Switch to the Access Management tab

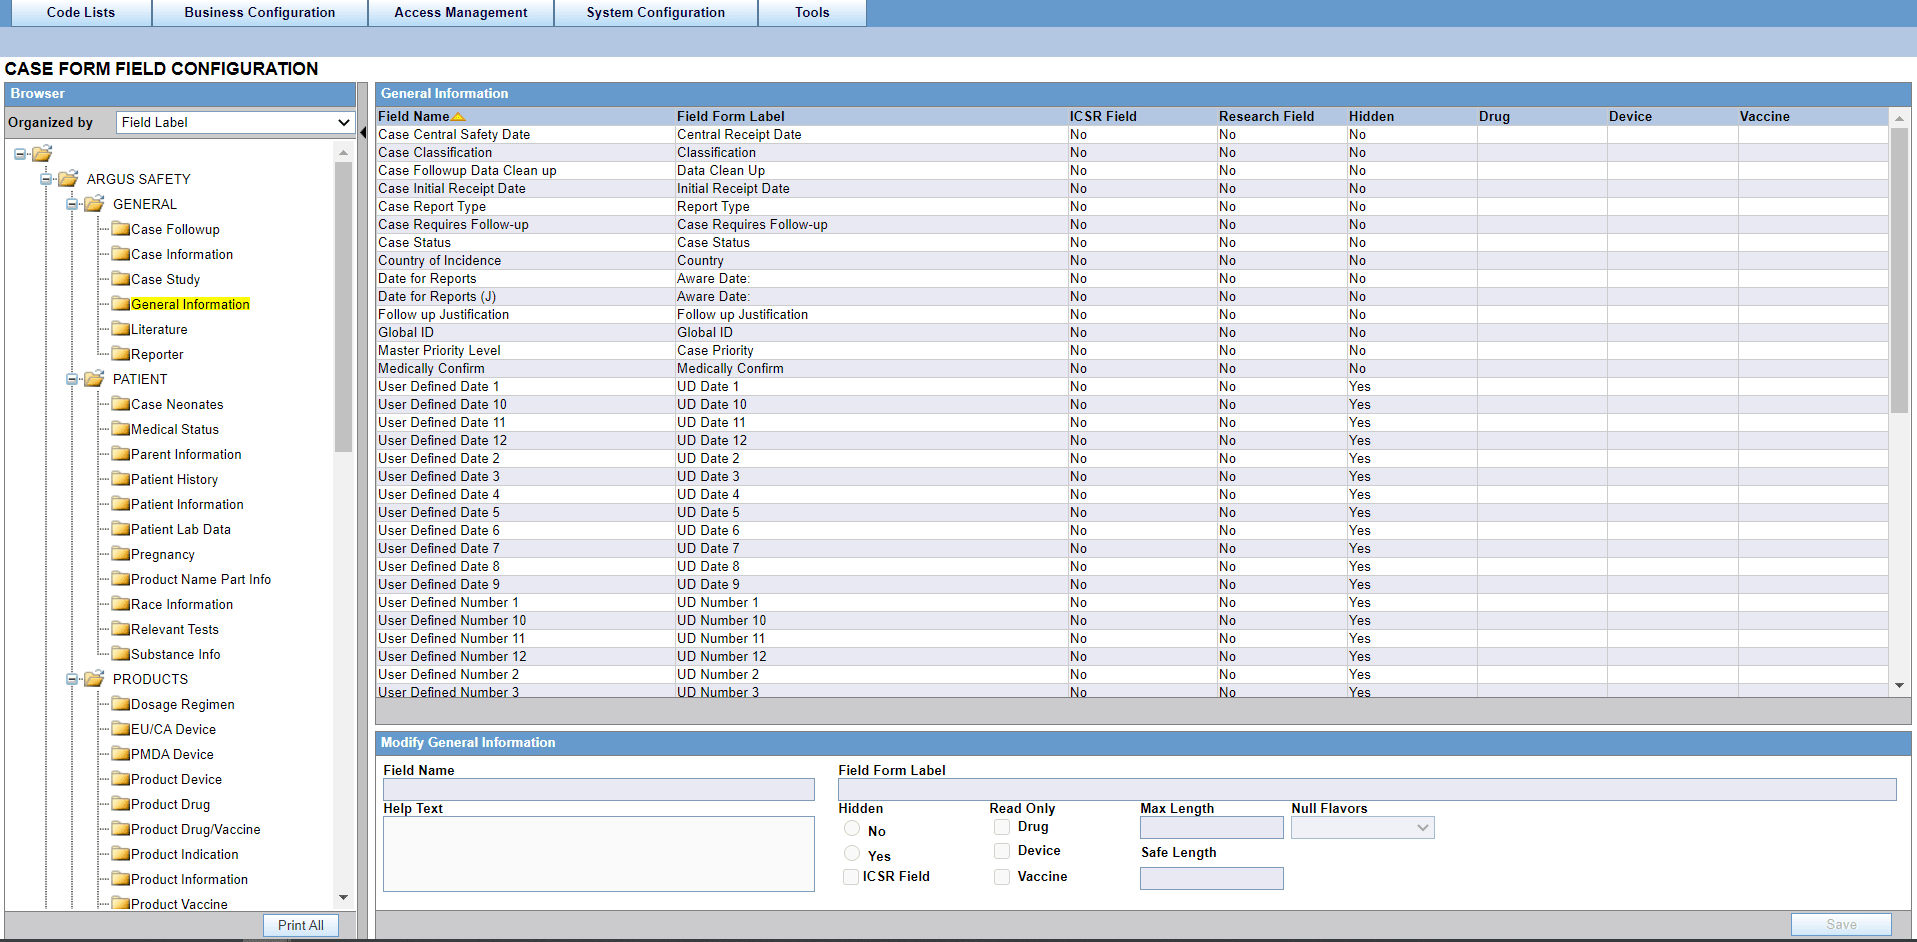pyautogui.click(x=461, y=12)
